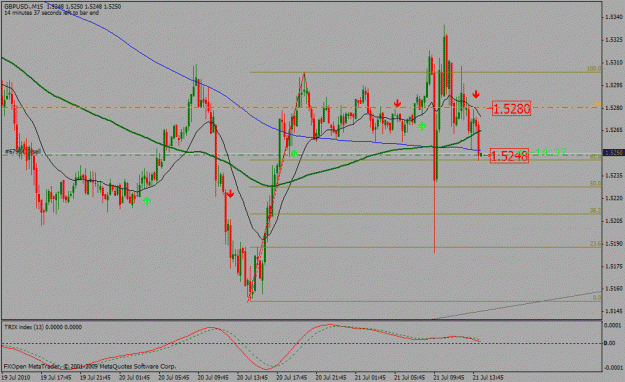
Task: Click the green buy arrow under the 19 Jul low consolidation
Action: (146, 201)
